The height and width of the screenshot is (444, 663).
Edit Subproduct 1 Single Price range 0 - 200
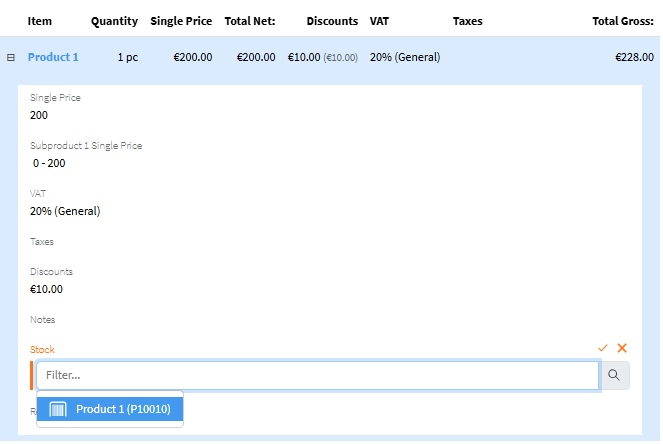(x=49, y=163)
